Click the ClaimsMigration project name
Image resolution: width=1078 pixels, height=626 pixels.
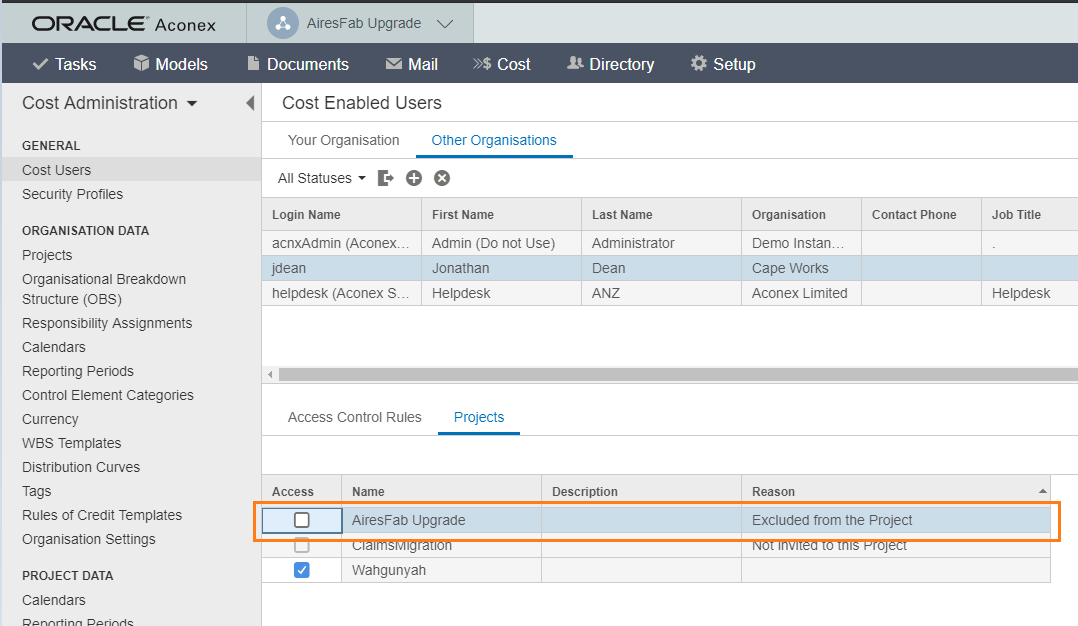402,546
